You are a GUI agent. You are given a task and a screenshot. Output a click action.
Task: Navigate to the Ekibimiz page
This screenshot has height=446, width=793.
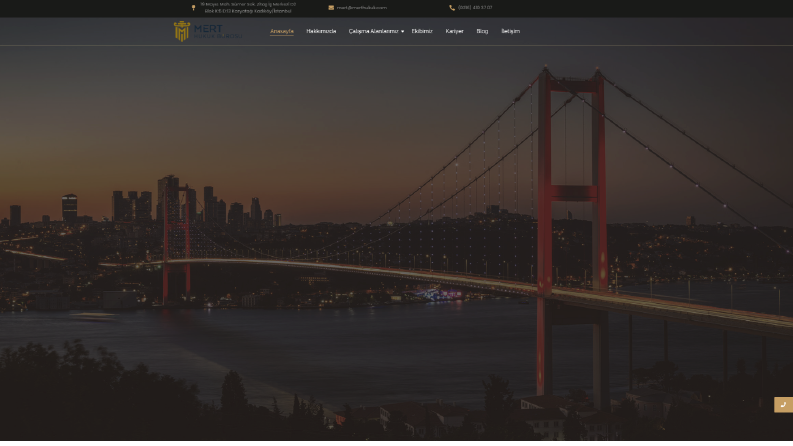422,31
